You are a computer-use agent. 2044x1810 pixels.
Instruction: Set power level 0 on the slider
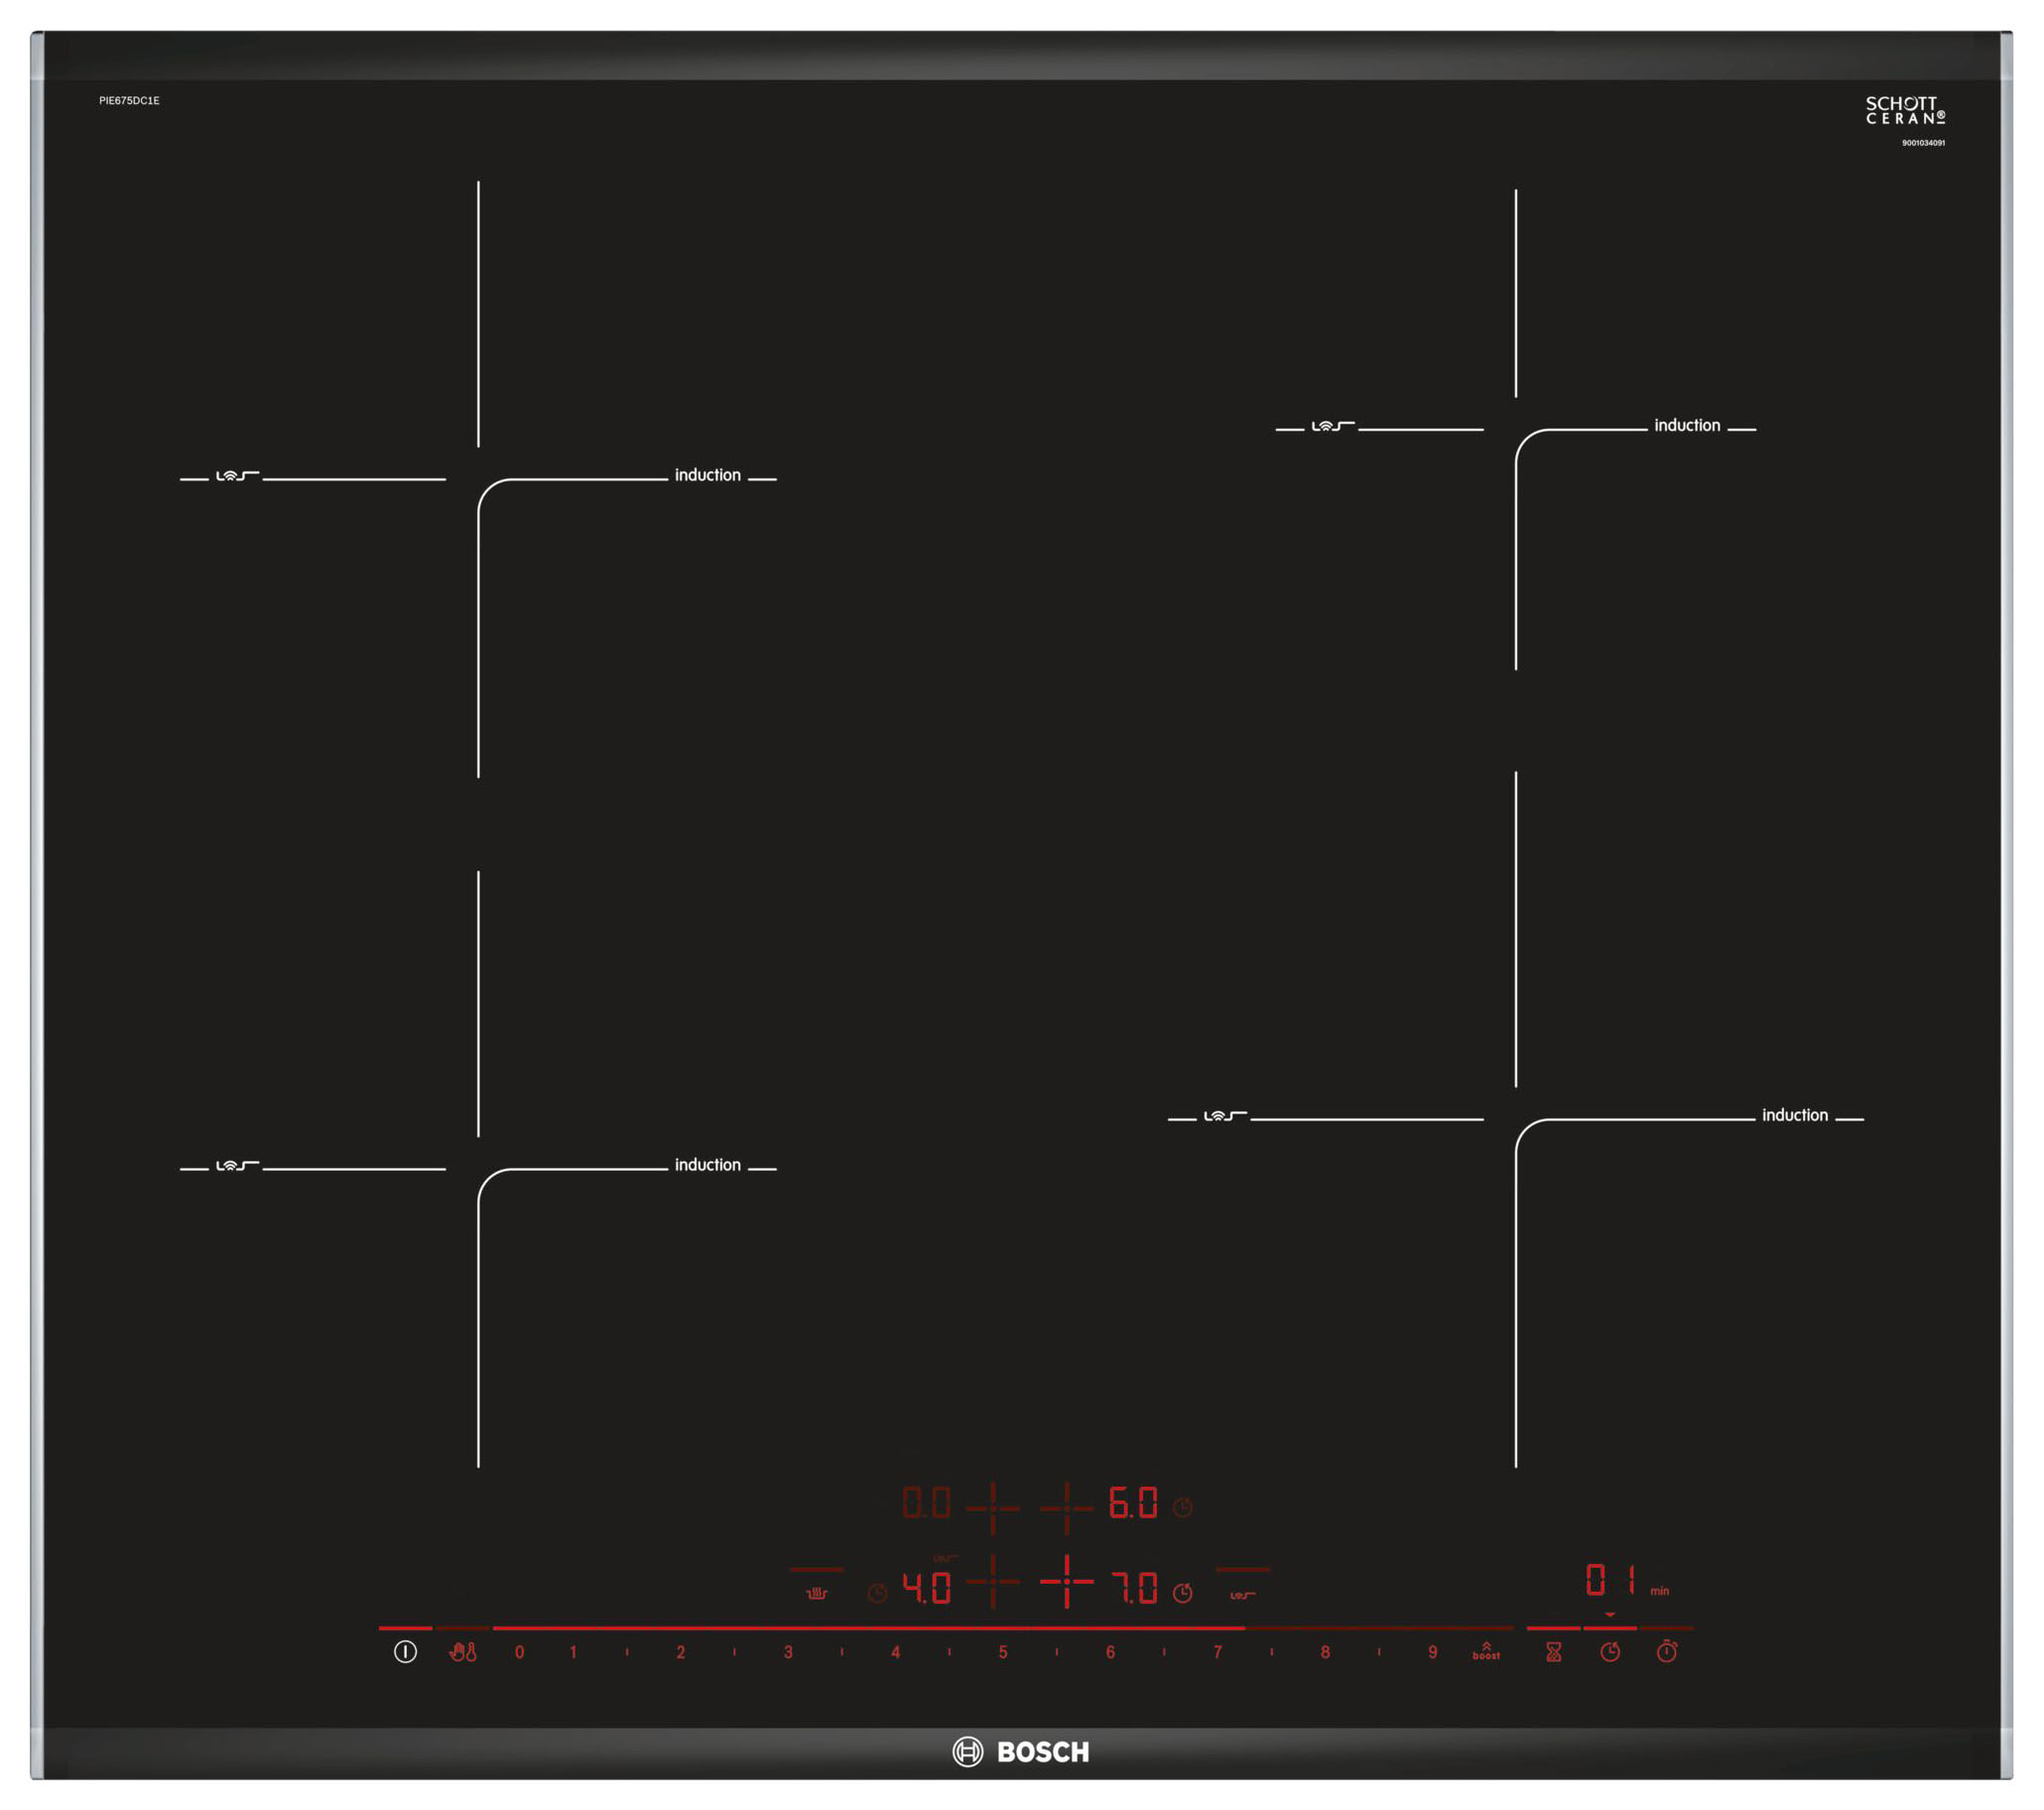coord(519,1653)
